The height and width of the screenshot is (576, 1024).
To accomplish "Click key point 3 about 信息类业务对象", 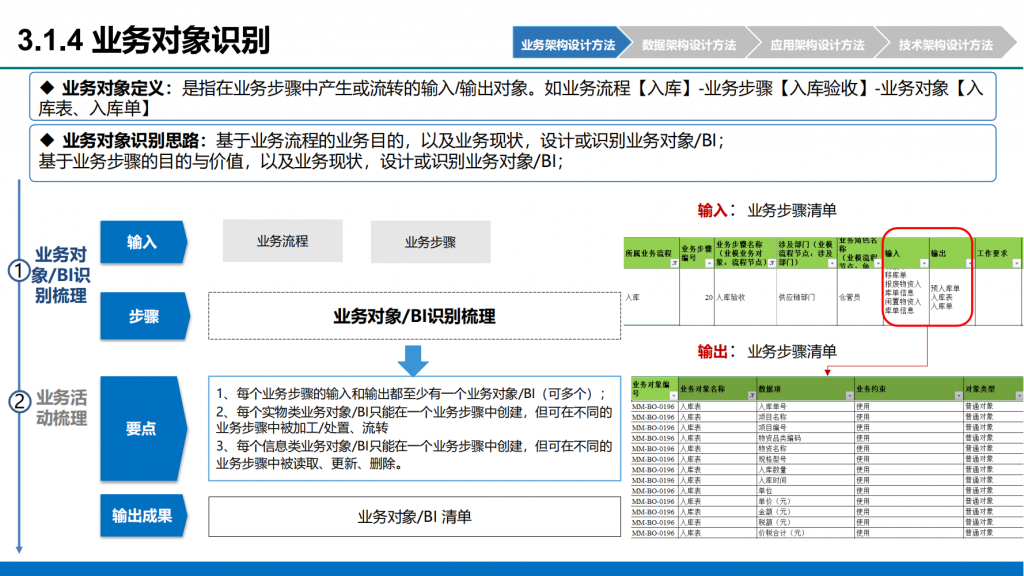I will (414, 455).
